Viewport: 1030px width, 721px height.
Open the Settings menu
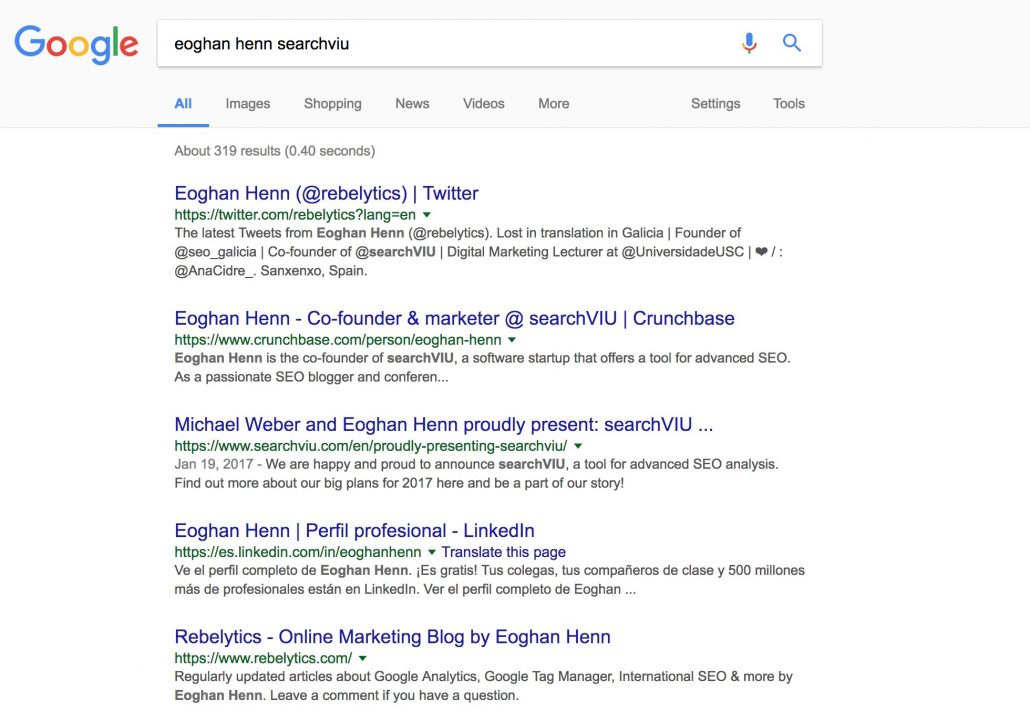click(x=715, y=103)
